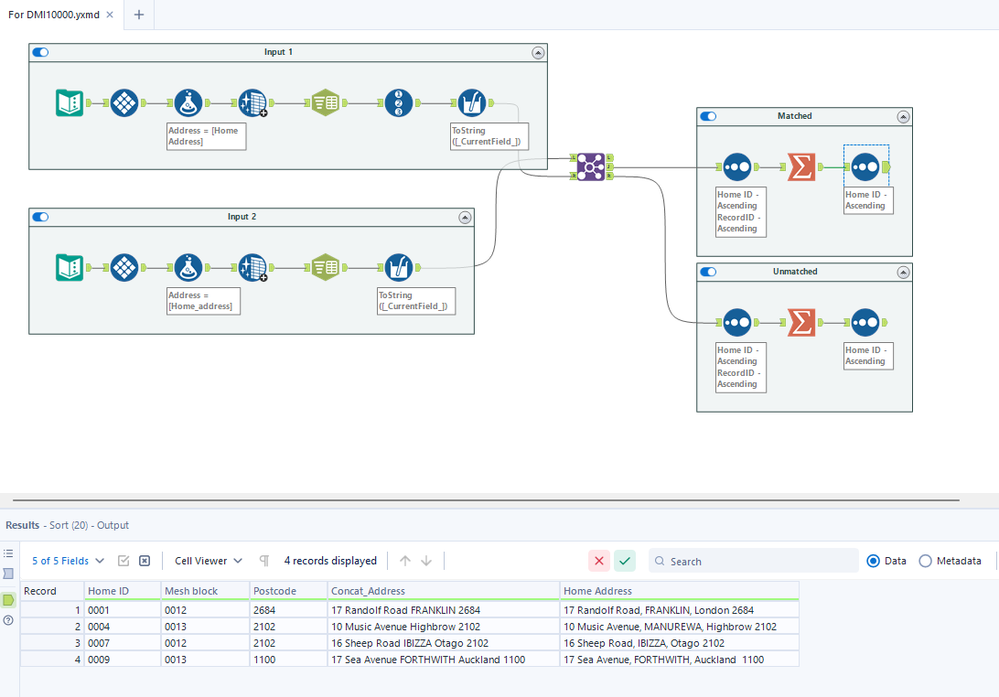Select the Multi-Field Formula tool in Input 2
Screen dimensions: 999x697
point(399,268)
